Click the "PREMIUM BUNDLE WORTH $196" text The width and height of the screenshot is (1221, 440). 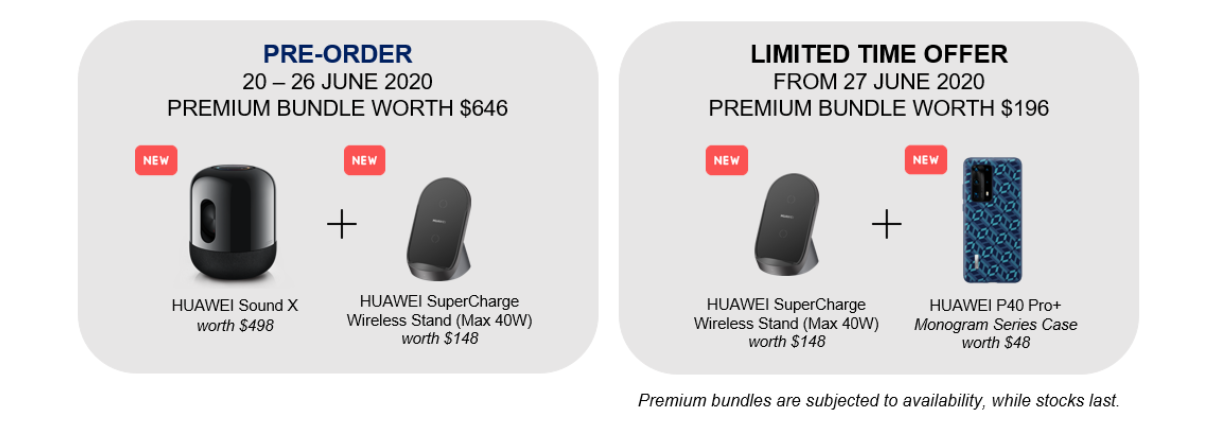879,108
